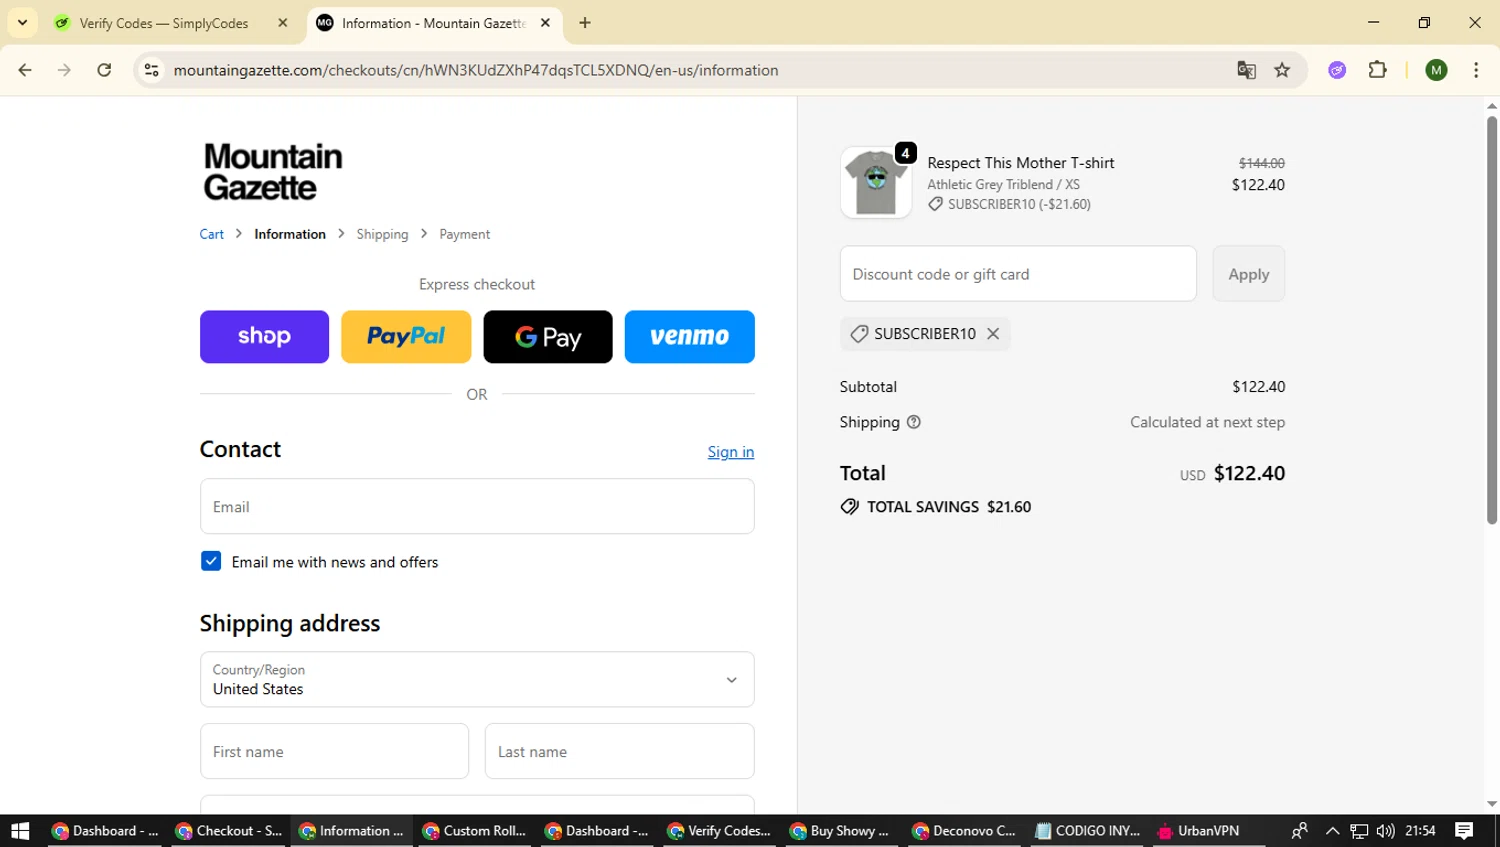Click the T-shirt product thumbnail
This screenshot has width=1500, height=847.
[876, 182]
